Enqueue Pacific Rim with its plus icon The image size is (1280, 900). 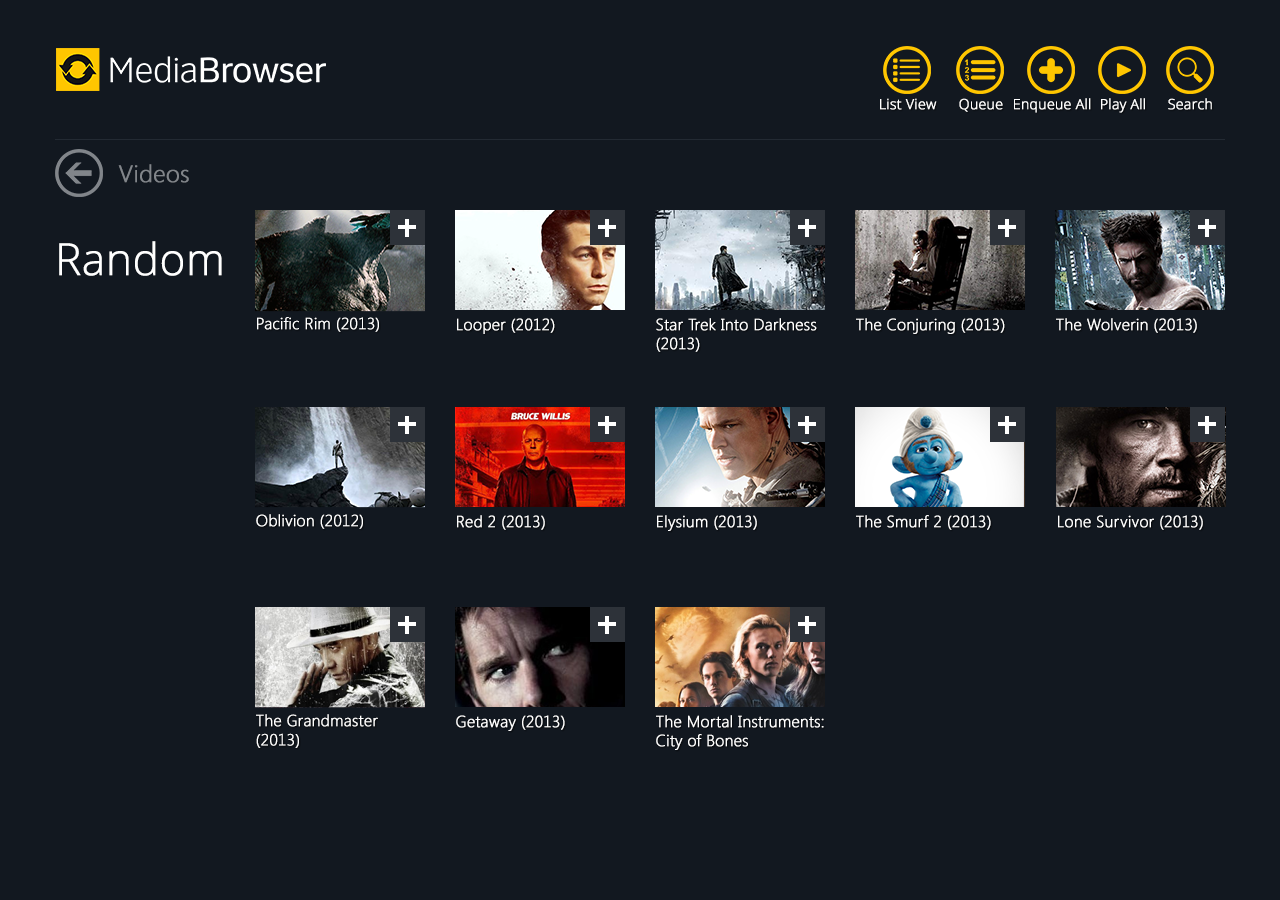[x=407, y=228]
